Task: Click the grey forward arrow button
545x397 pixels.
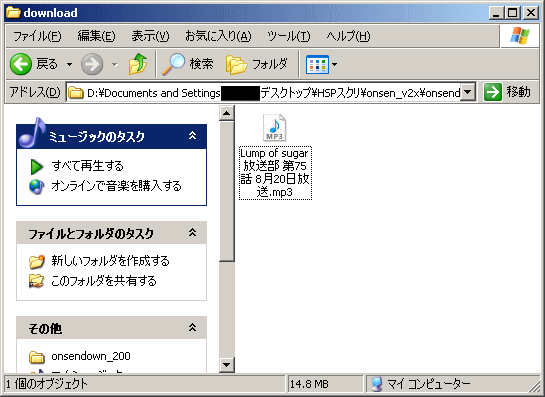Action: pos(92,64)
